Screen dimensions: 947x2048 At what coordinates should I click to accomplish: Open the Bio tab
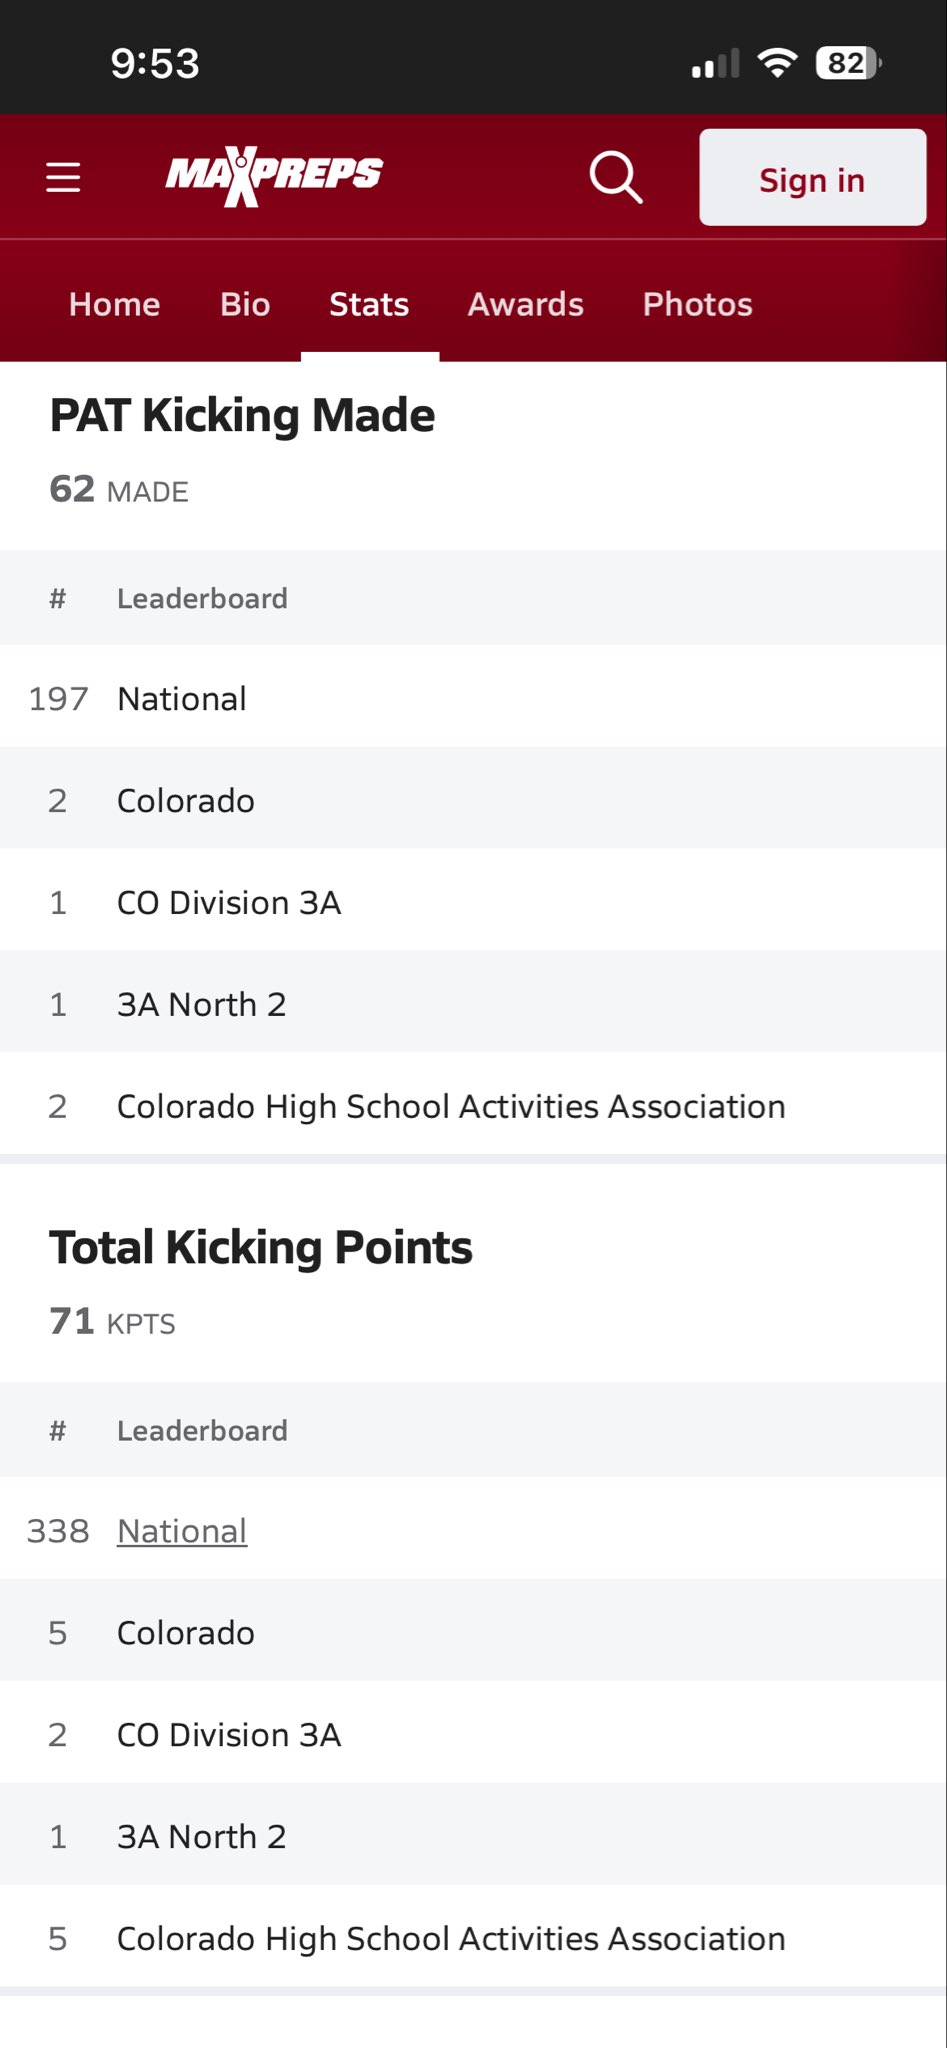click(x=245, y=304)
